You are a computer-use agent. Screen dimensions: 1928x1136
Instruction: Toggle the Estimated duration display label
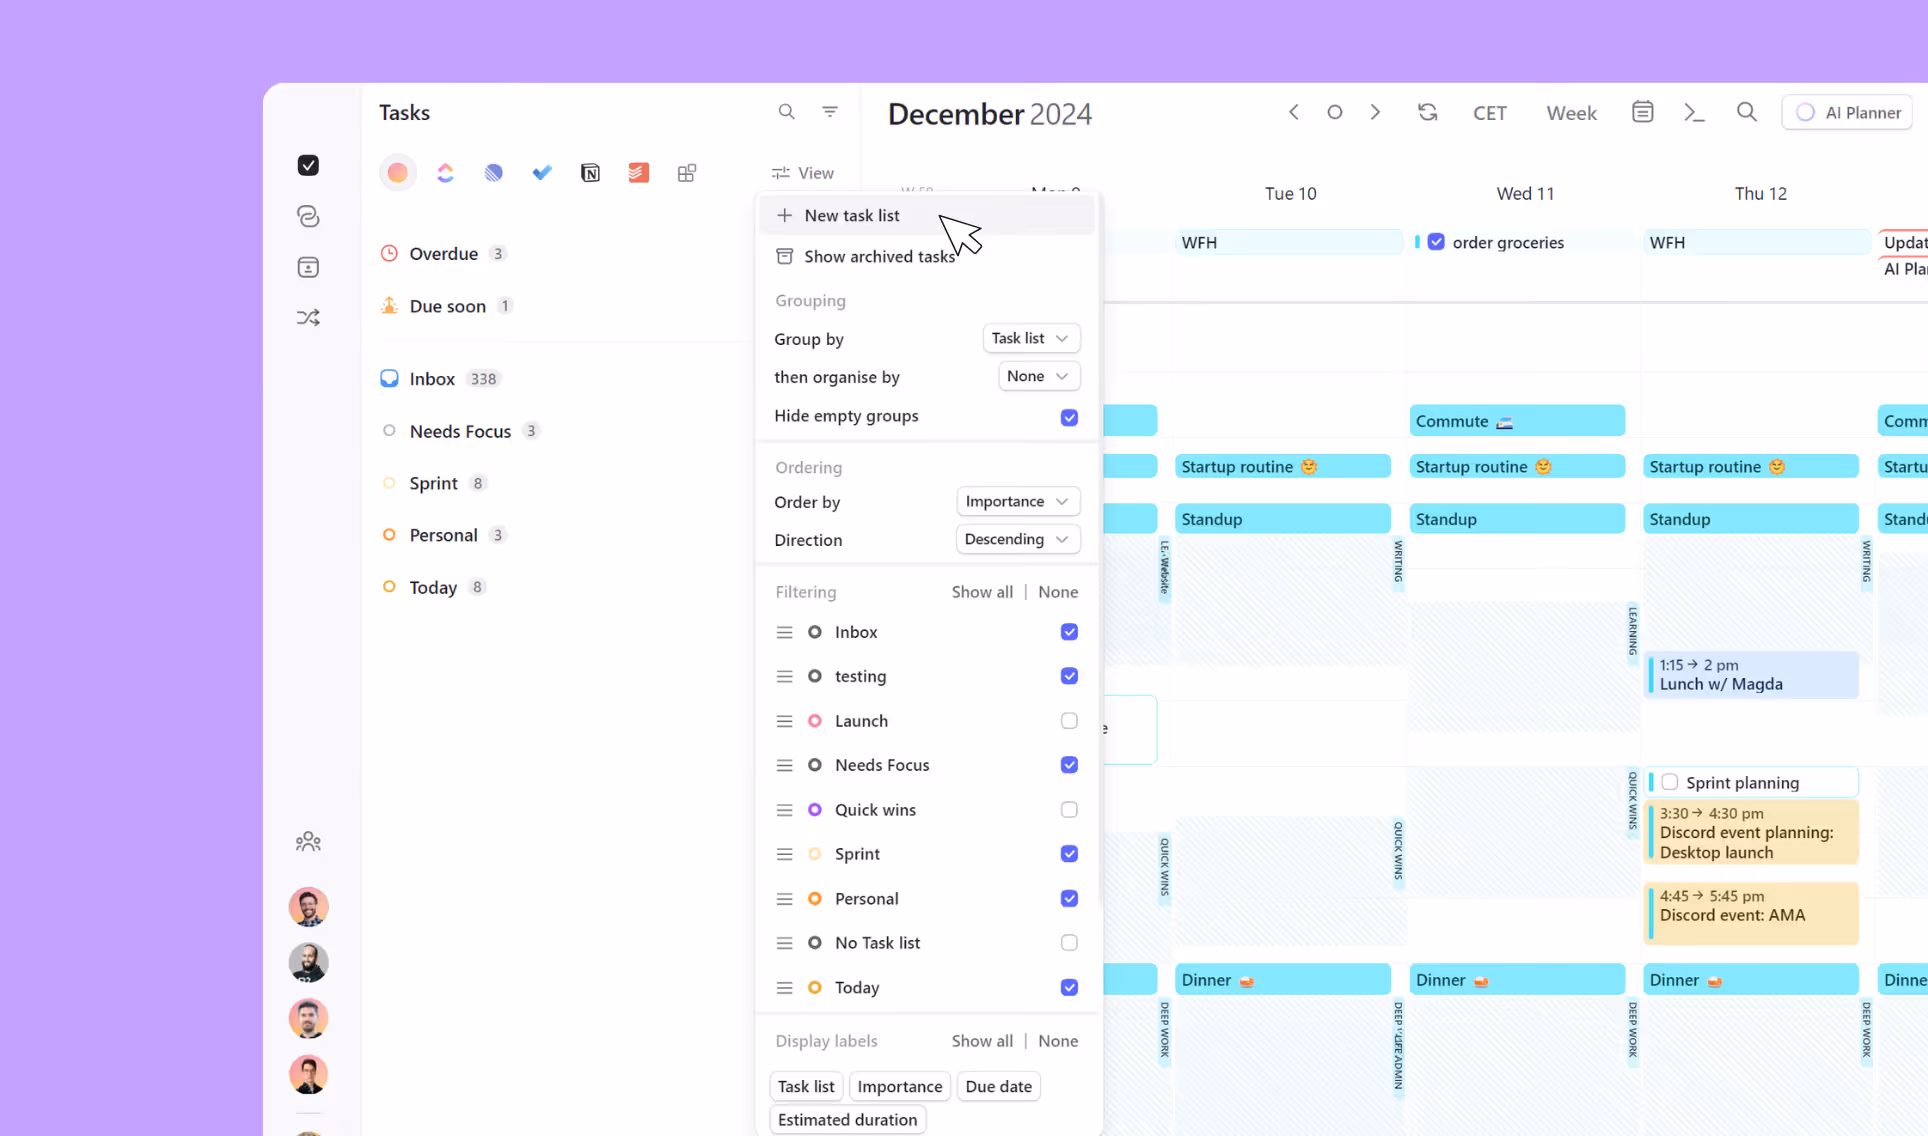coord(847,1120)
